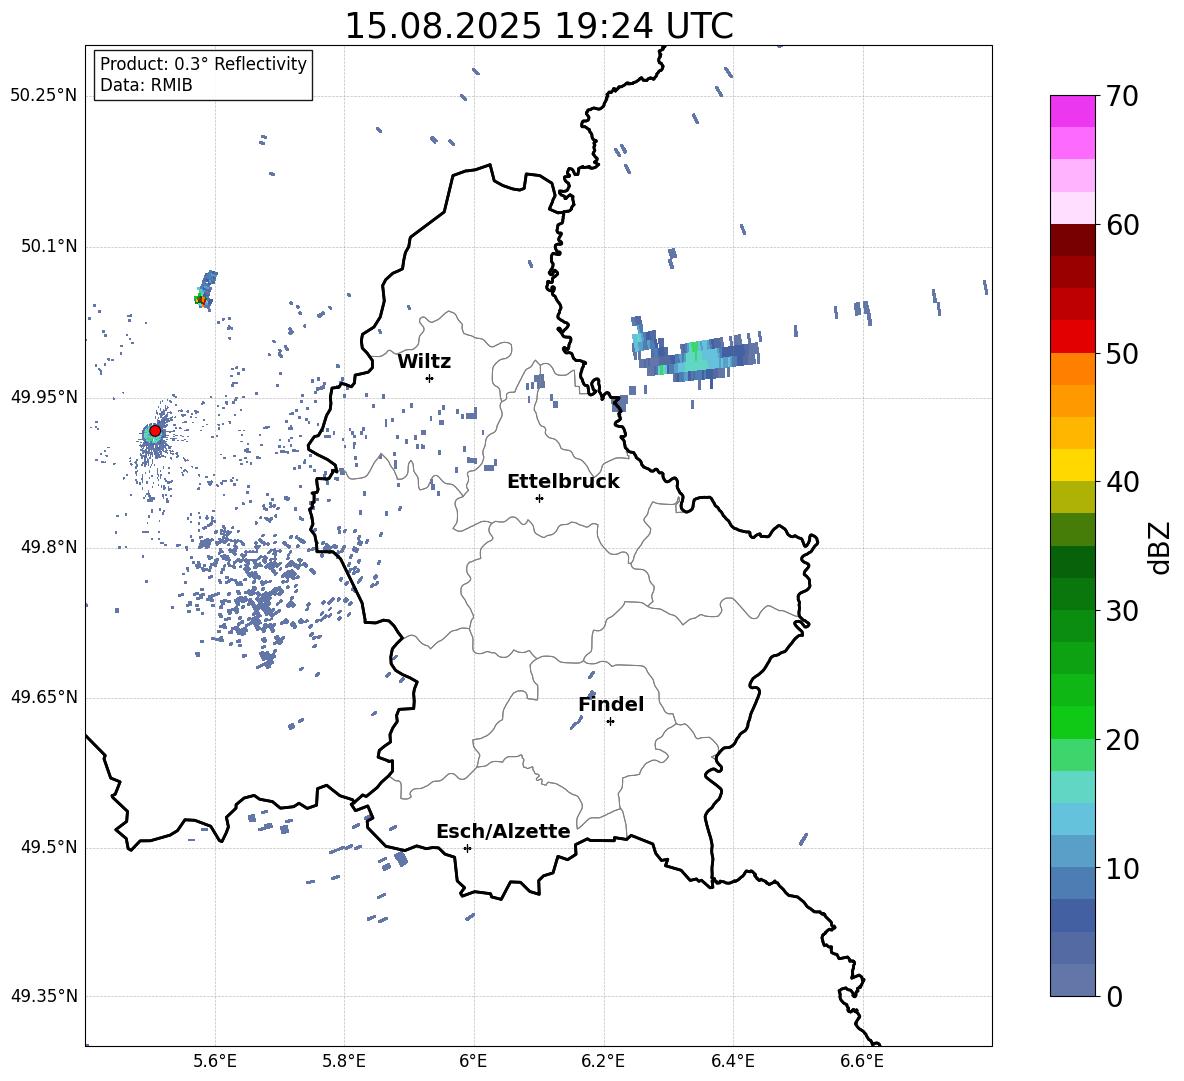Click the 49.8°N latitude label
Viewport: 1184px width, 1081px height.
[x=49, y=547]
